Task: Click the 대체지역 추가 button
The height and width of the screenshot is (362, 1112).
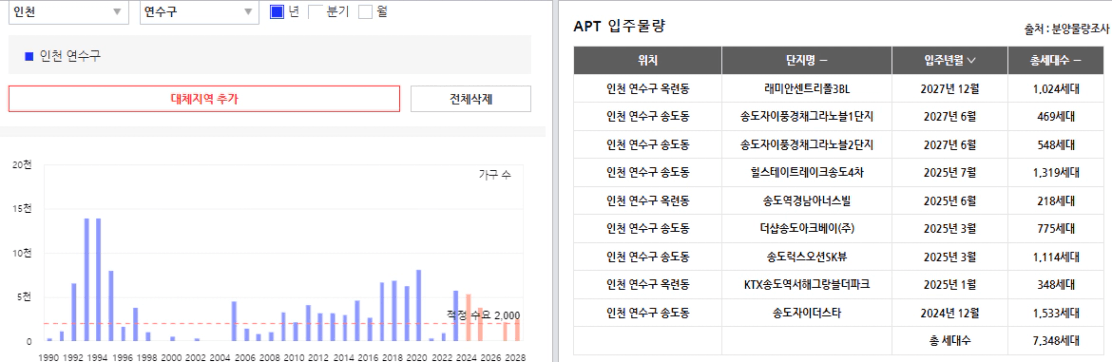Action: pos(204,99)
